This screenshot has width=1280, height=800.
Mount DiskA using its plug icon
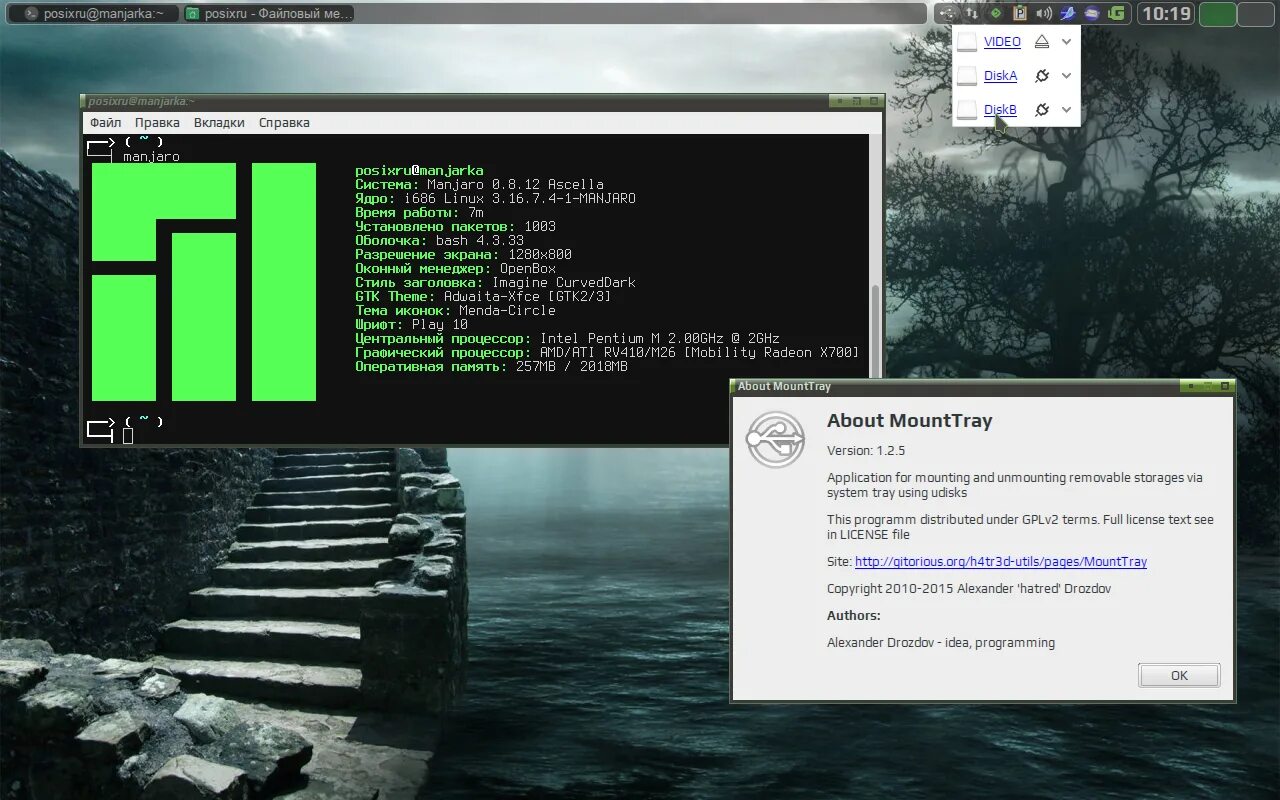(x=1042, y=76)
